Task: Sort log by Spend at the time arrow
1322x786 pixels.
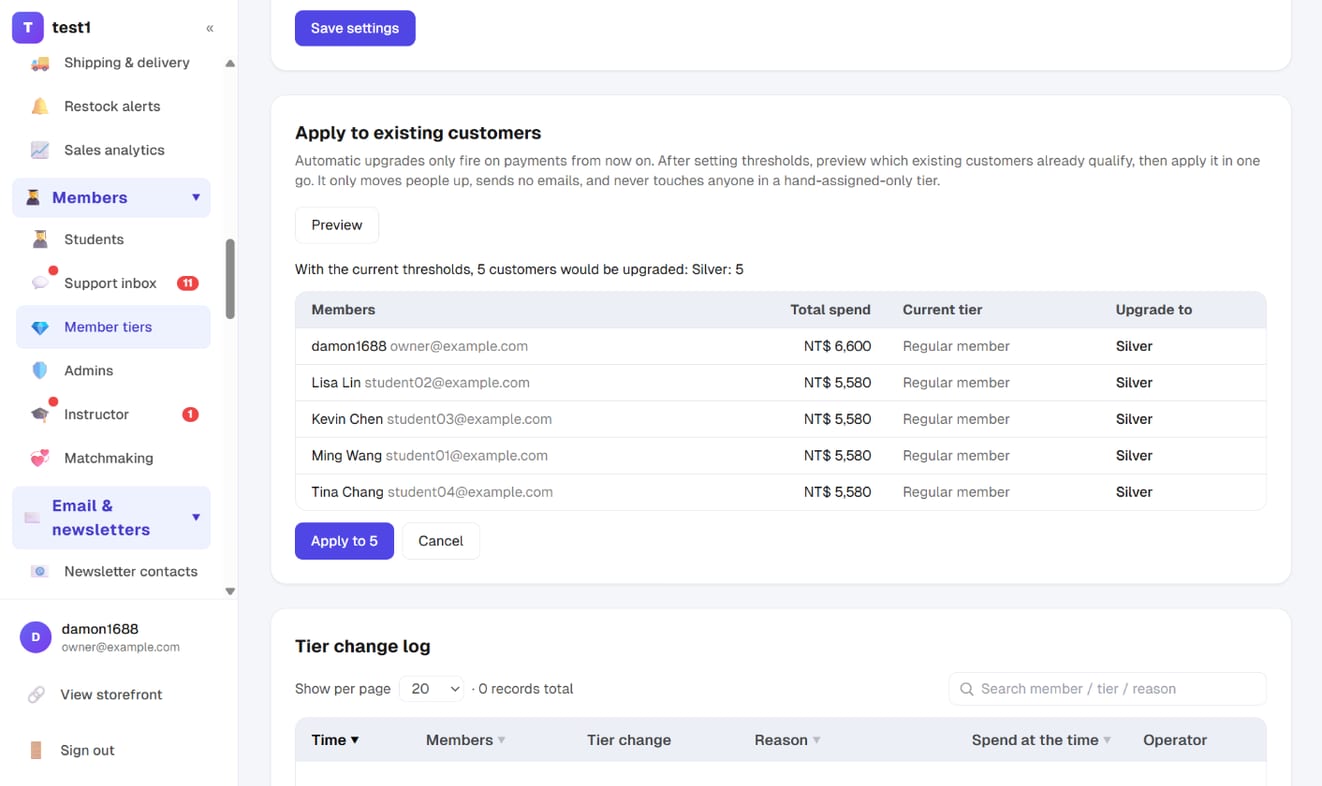Action: click(x=1108, y=740)
